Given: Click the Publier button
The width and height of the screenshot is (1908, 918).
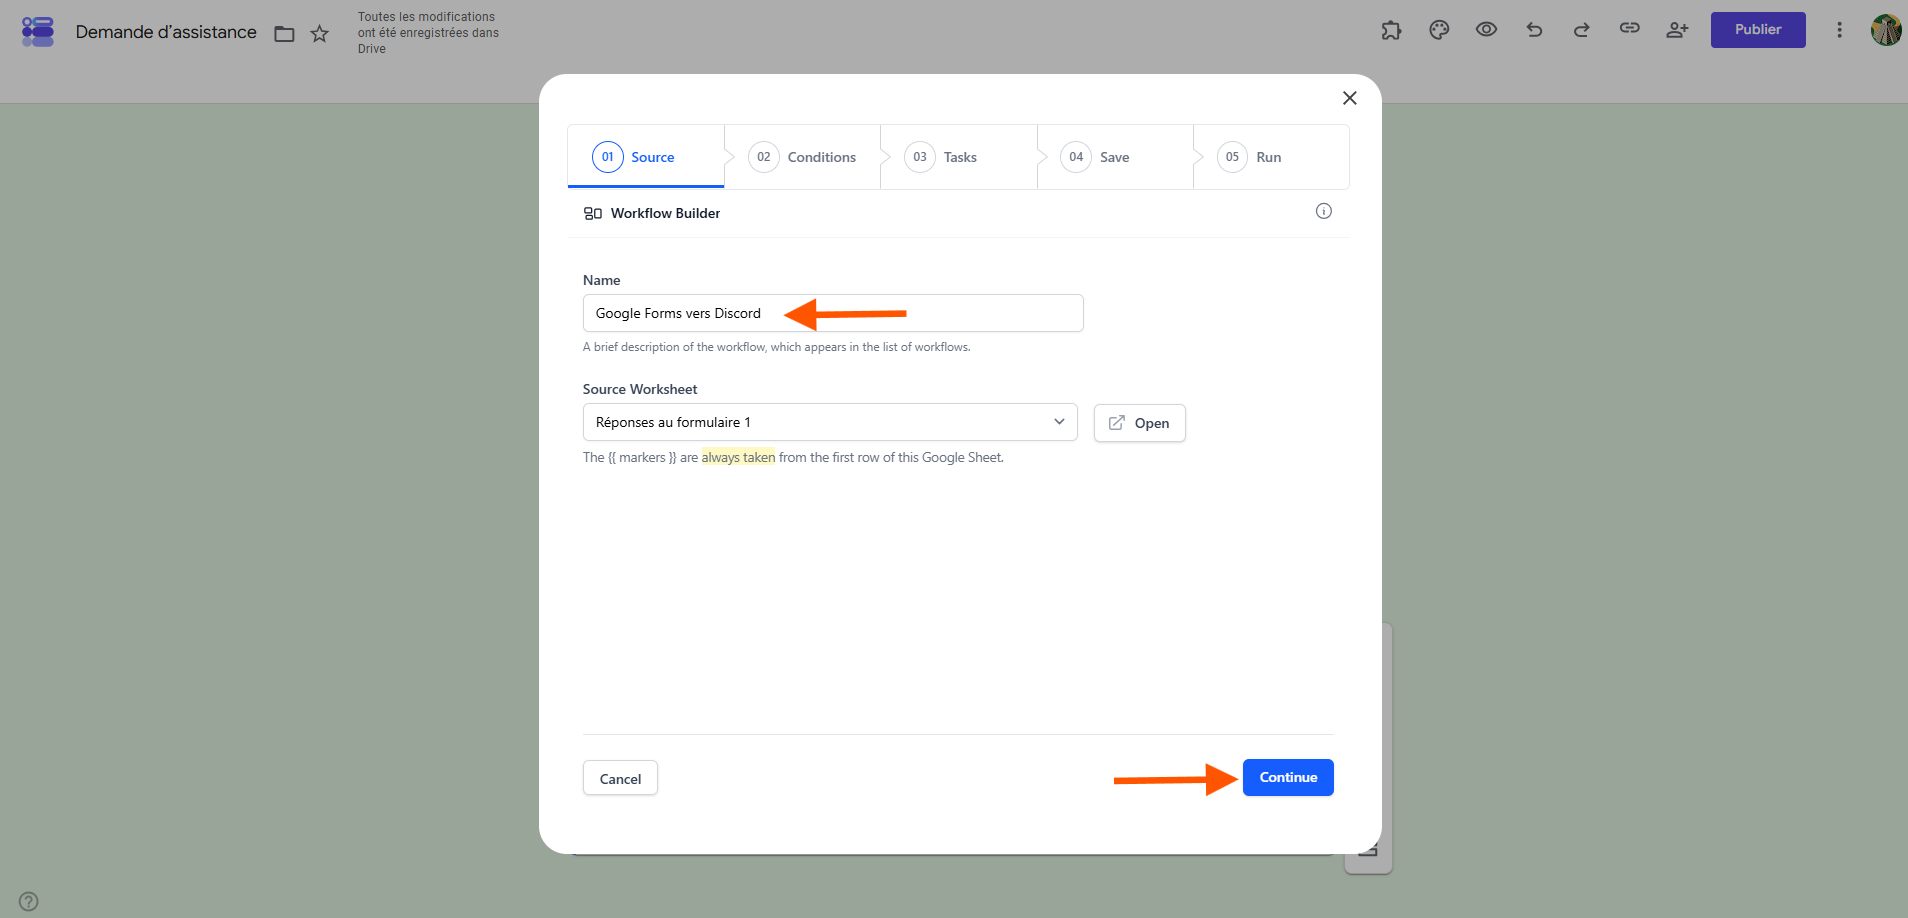Looking at the screenshot, I should (x=1758, y=30).
